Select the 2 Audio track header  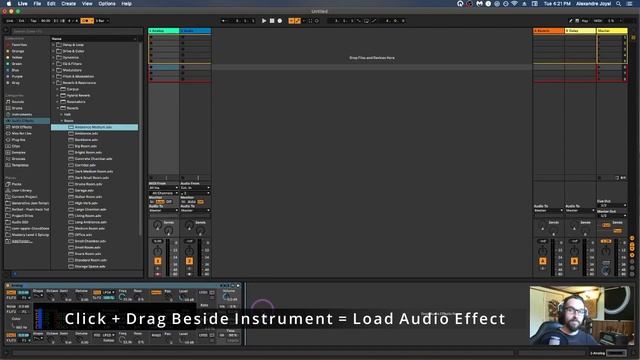(x=195, y=31)
